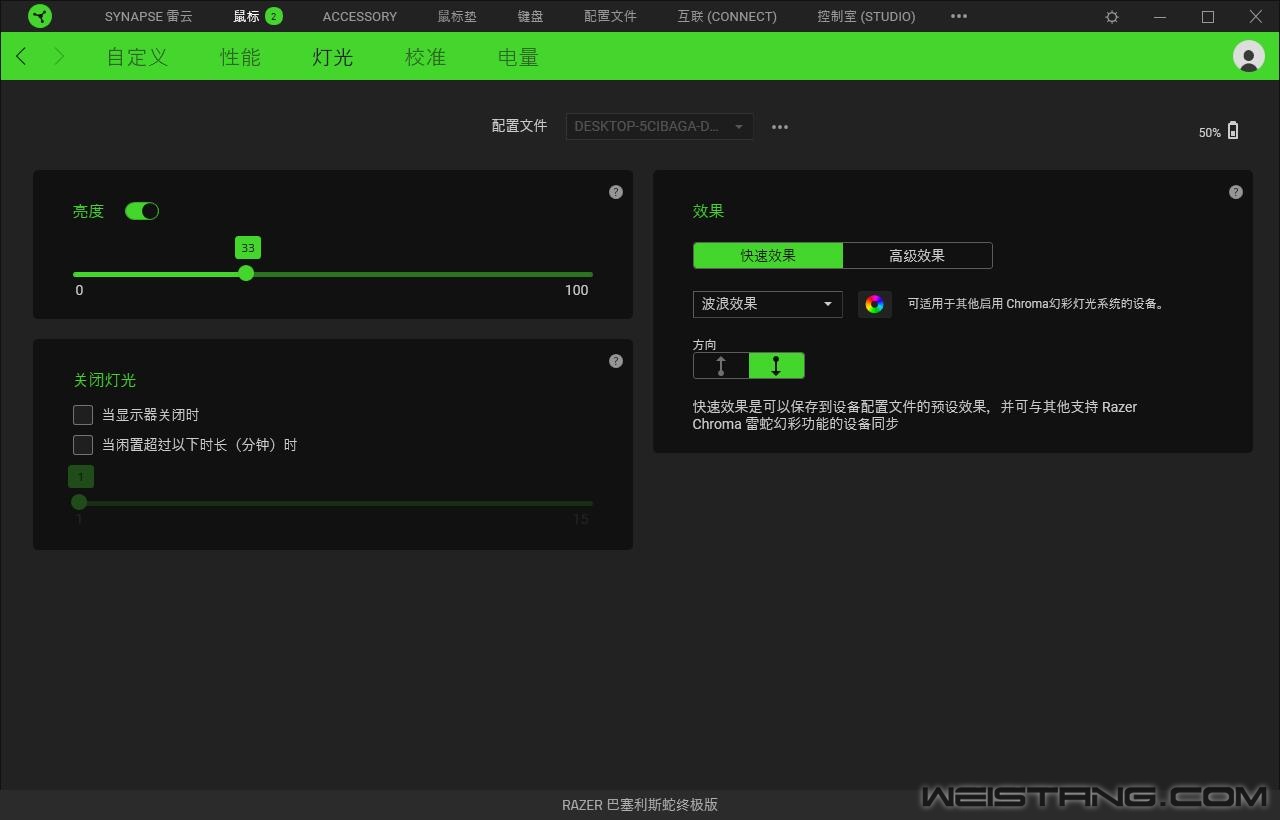Screen dimensions: 1280x820
Task: Go back with the left arrow
Action: tap(21, 56)
